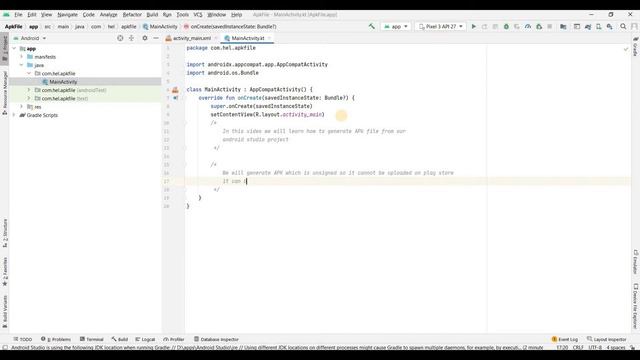Expand the manifests folder
The height and width of the screenshot is (360, 640).
(22, 57)
